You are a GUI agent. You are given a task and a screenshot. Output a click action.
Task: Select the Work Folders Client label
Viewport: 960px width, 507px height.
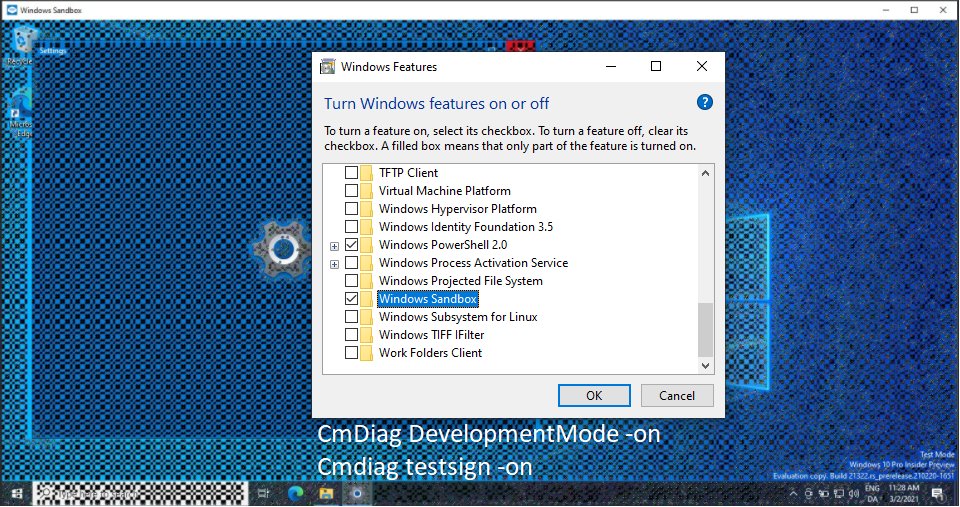coord(430,353)
